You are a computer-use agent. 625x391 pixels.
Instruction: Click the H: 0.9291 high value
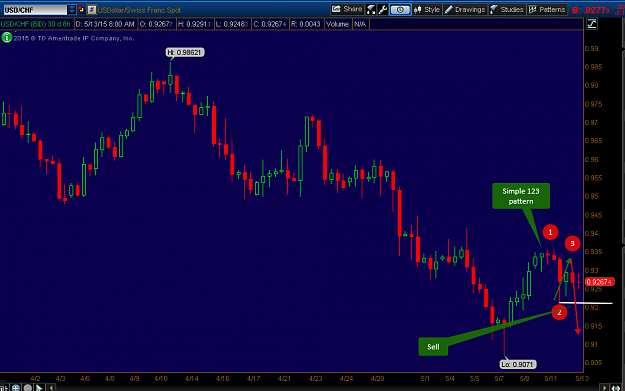[194, 24]
